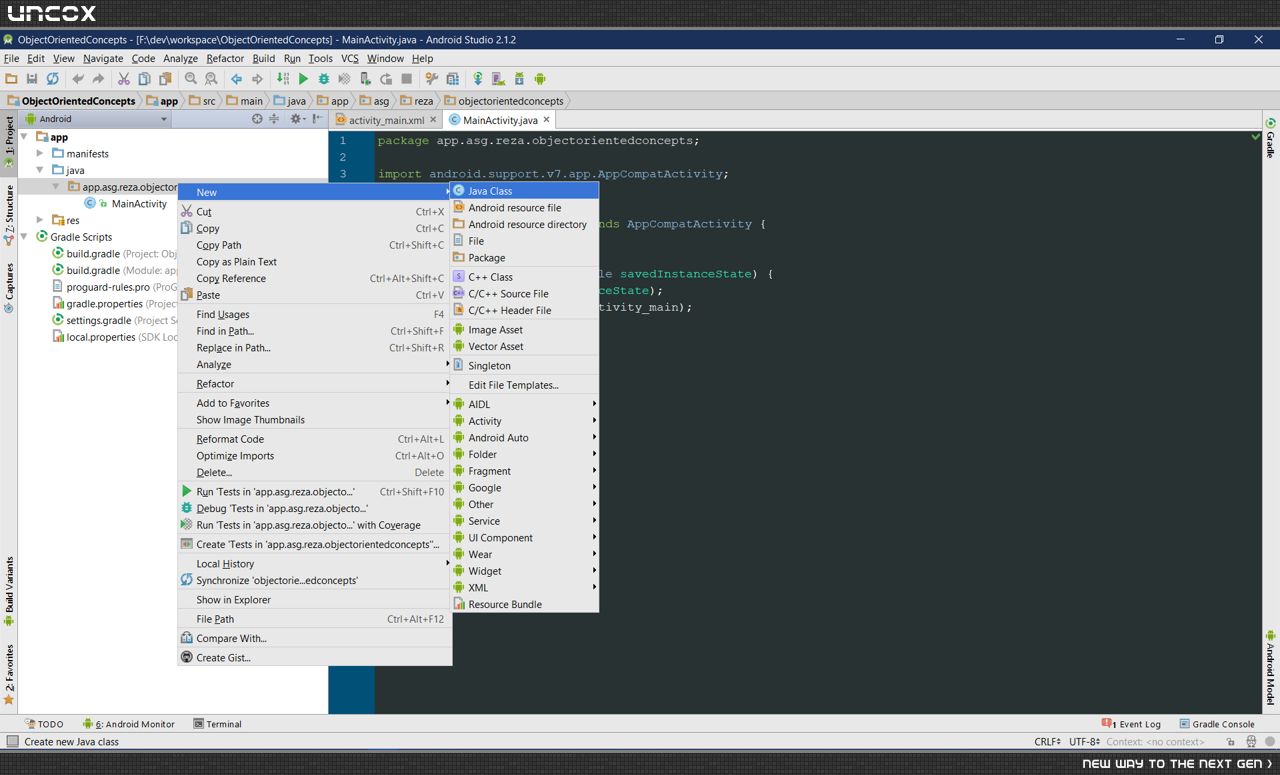Open the Gradle side panel tab

[1271, 138]
